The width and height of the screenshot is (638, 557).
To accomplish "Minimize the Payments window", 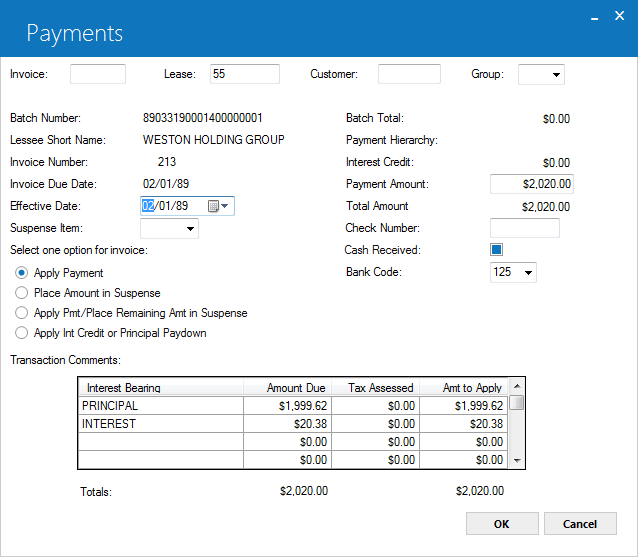I will (x=594, y=18).
